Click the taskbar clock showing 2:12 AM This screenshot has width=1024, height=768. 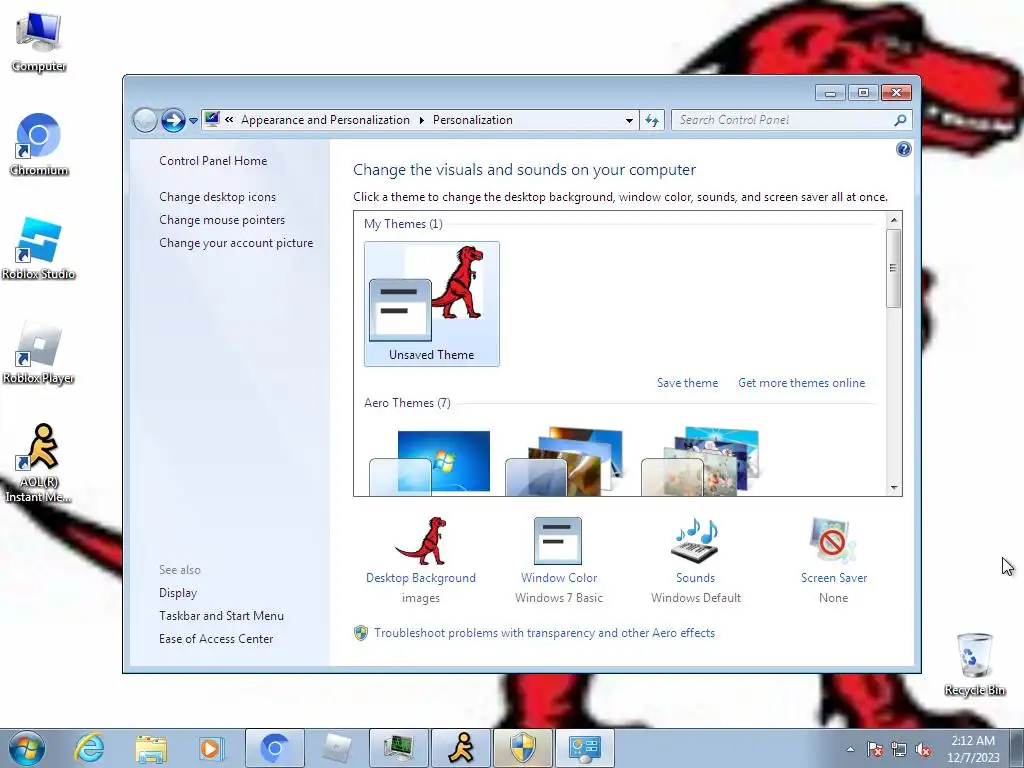pyautogui.click(x=973, y=749)
